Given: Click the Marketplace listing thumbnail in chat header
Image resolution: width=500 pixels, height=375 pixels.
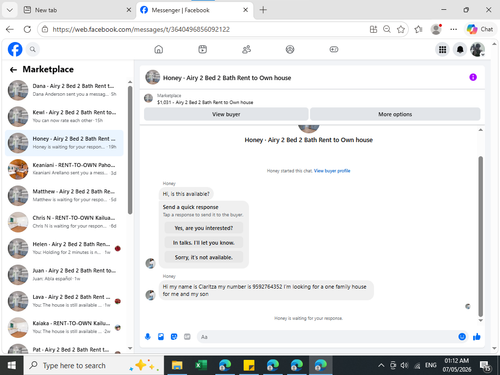Looking at the screenshot, I should (148, 98).
